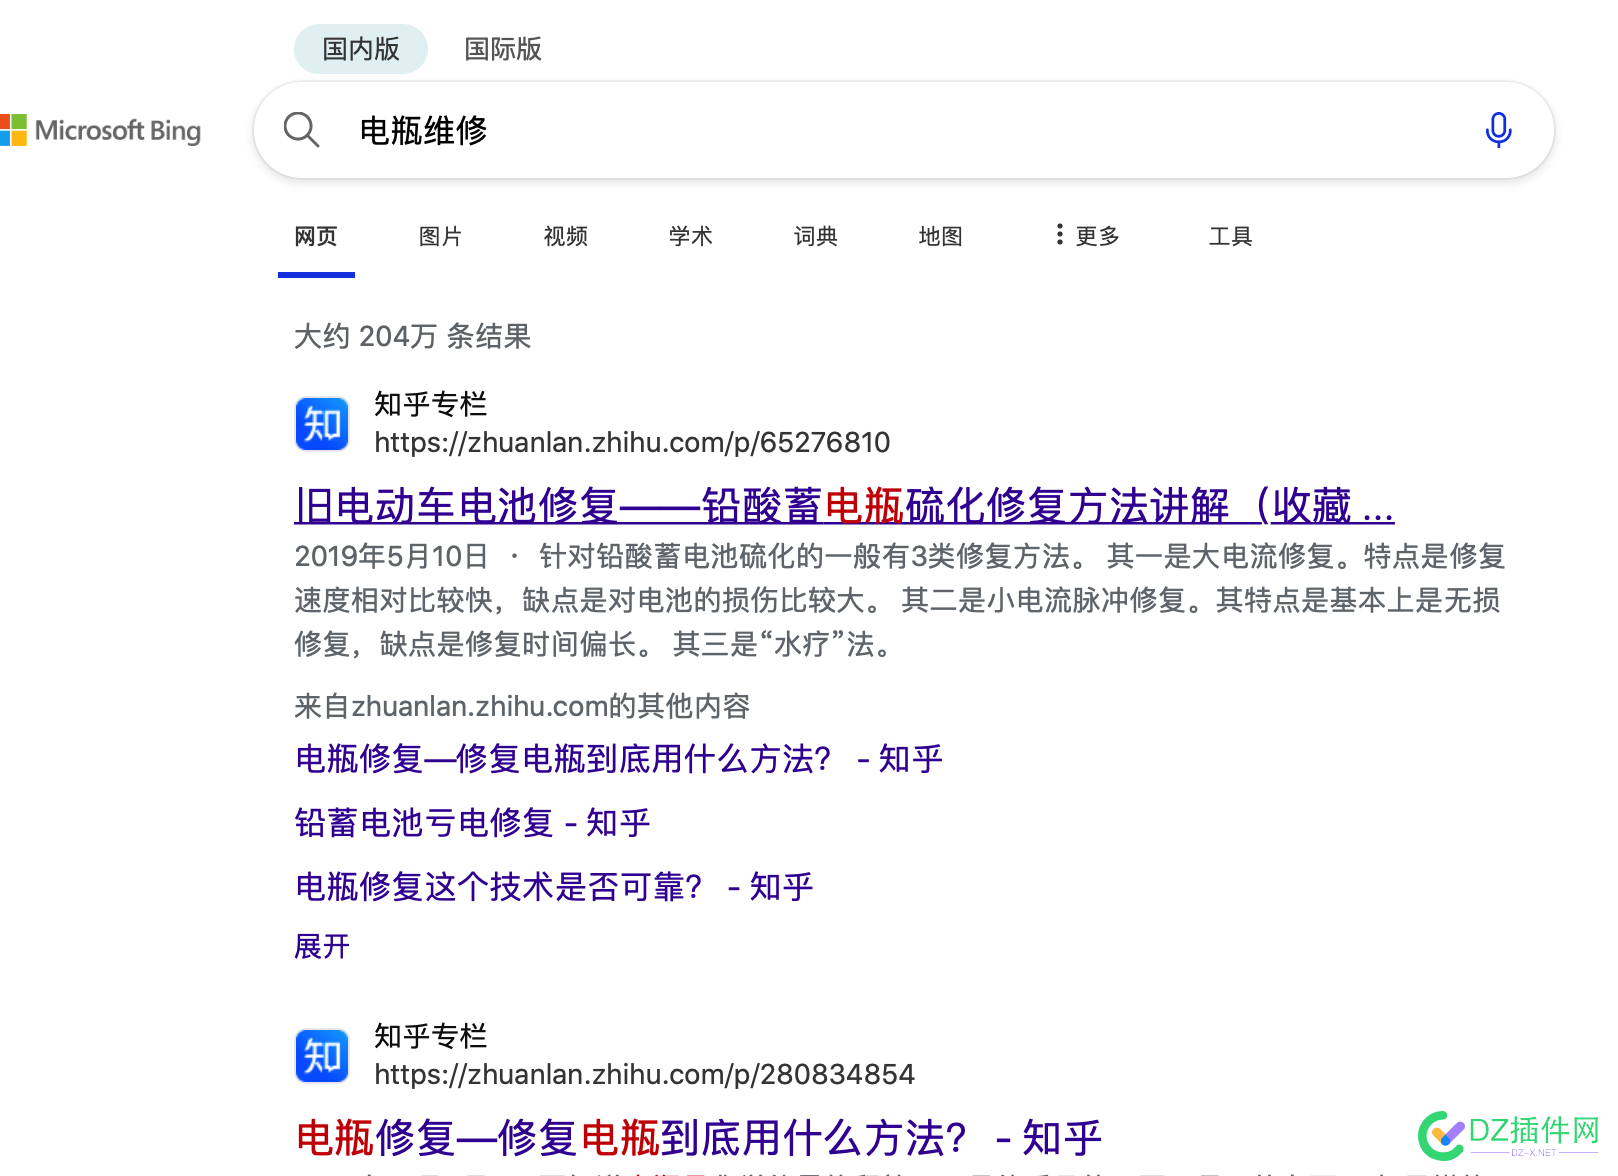Open 电瓶修复这个技术是否可靠 link
The height and width of the screenshot is (1176, 1618).
pyautogui.click(x=554, y=887)
